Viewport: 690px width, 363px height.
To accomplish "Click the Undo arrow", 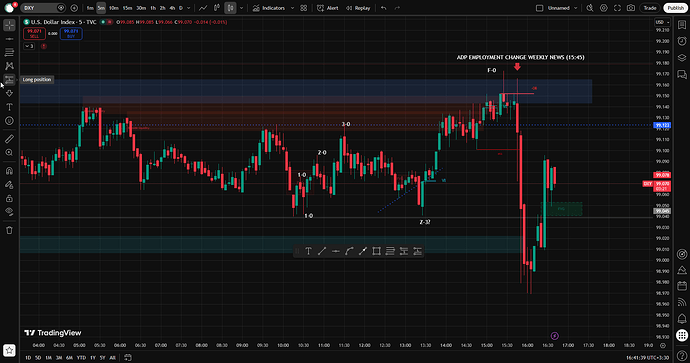I will tap(384, 8).
